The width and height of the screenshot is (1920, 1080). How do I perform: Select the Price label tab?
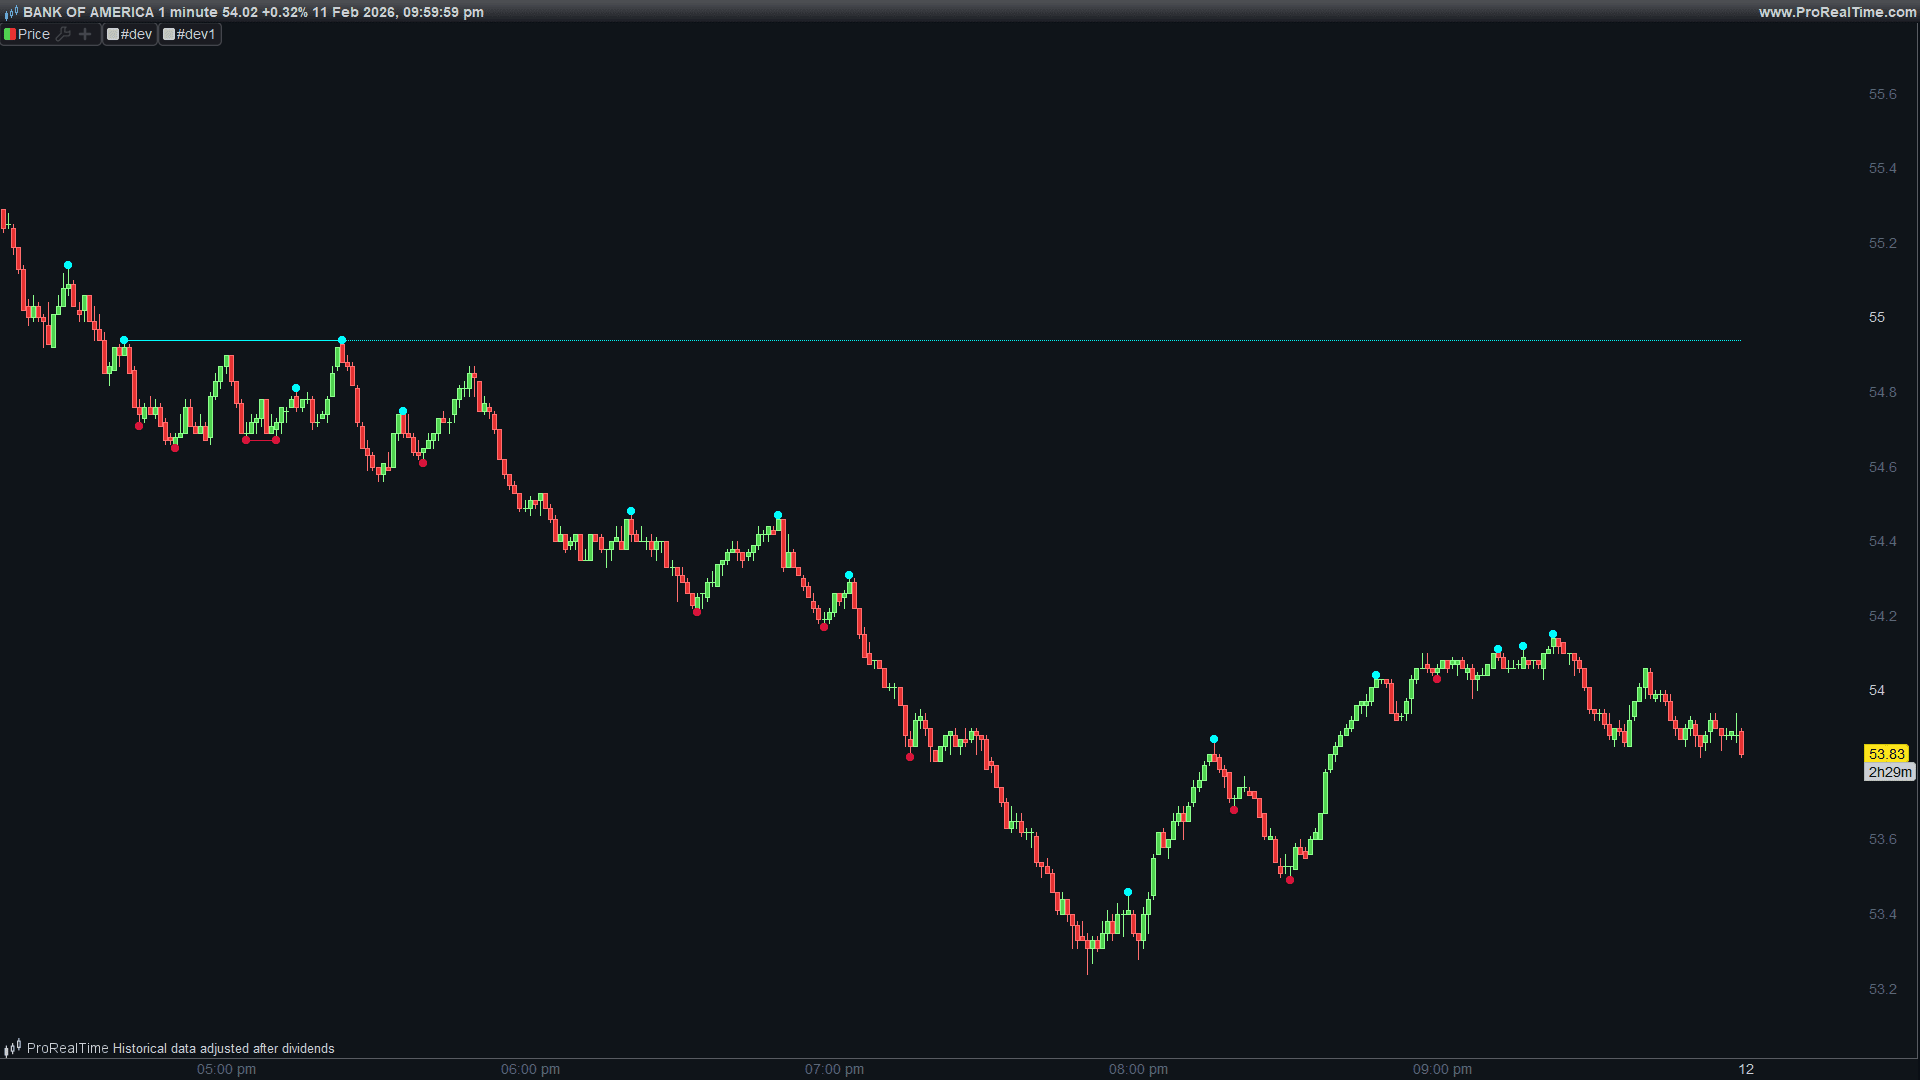[x=34, y=34]
